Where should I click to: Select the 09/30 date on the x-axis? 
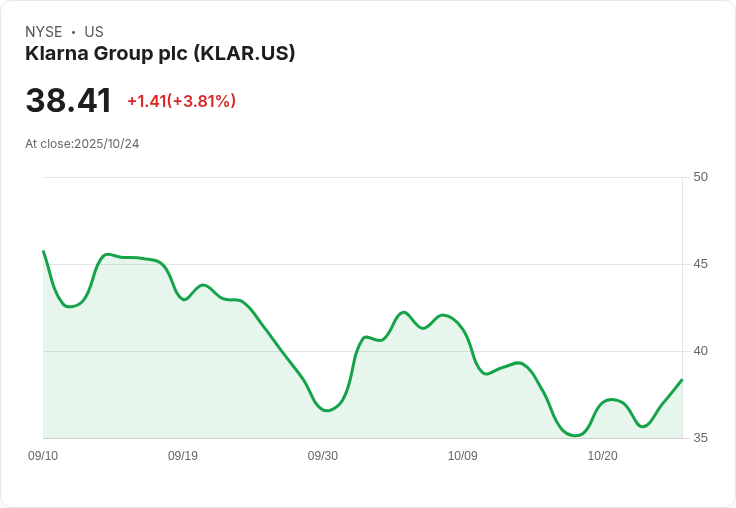pos(323,456)
